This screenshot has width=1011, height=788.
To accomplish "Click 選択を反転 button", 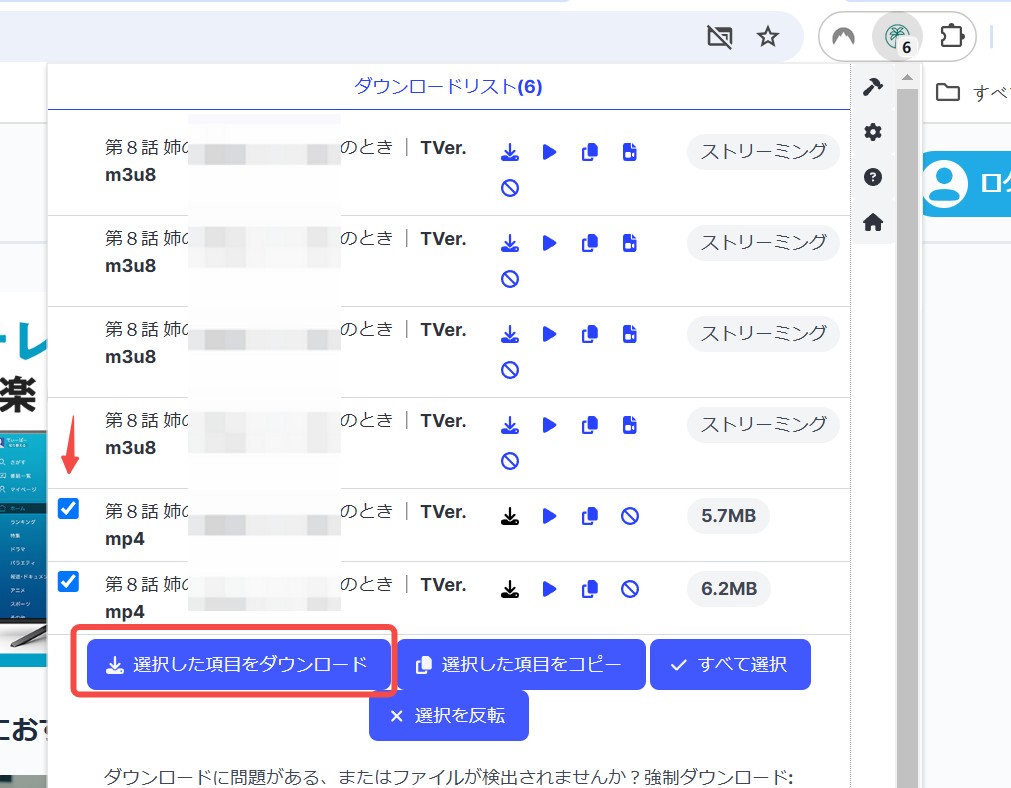I will [x=449, y=716].
